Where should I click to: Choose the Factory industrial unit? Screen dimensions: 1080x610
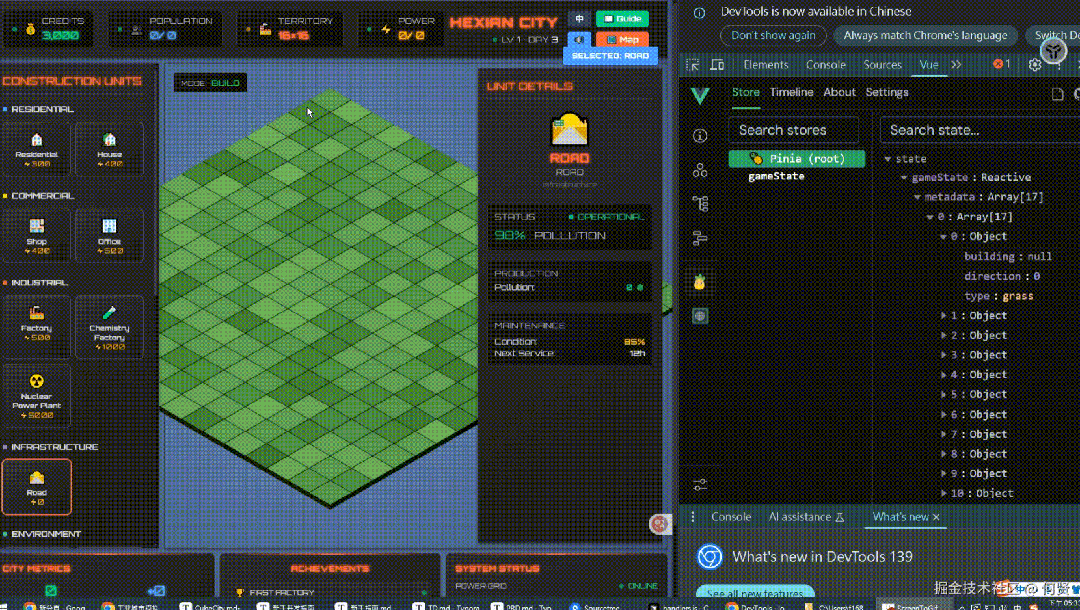37,327
